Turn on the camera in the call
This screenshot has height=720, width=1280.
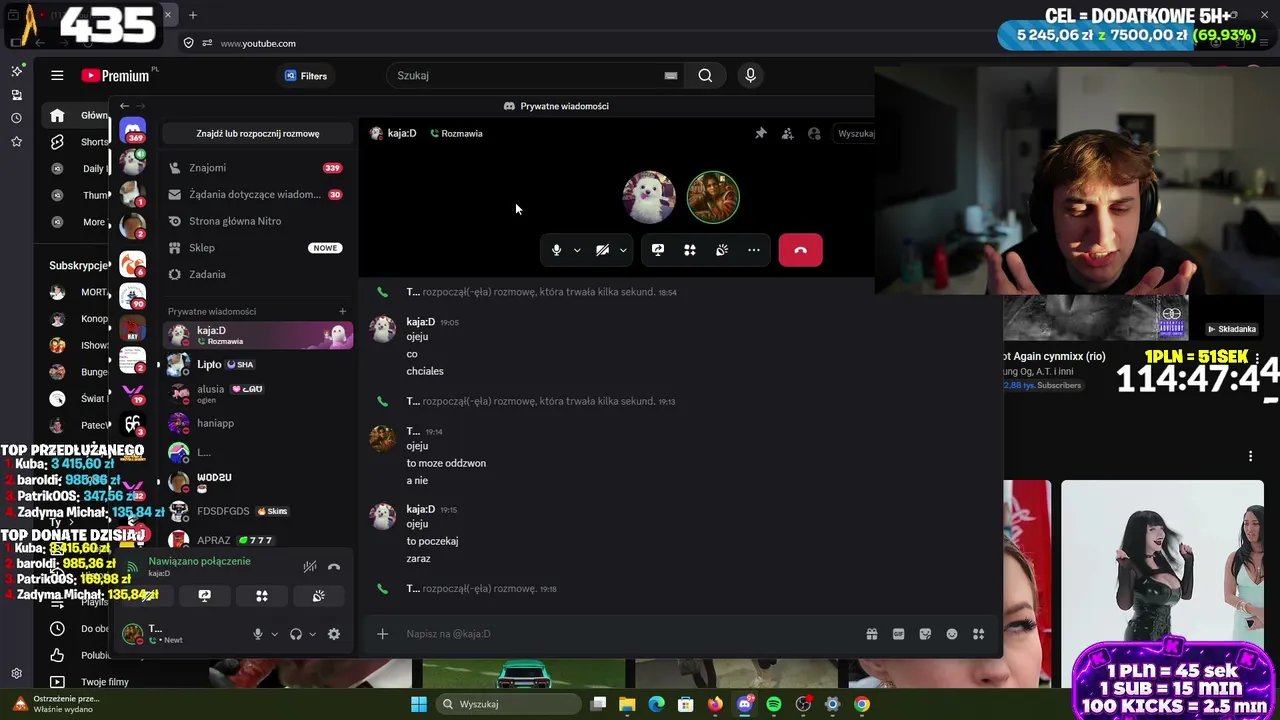point(602,250)
